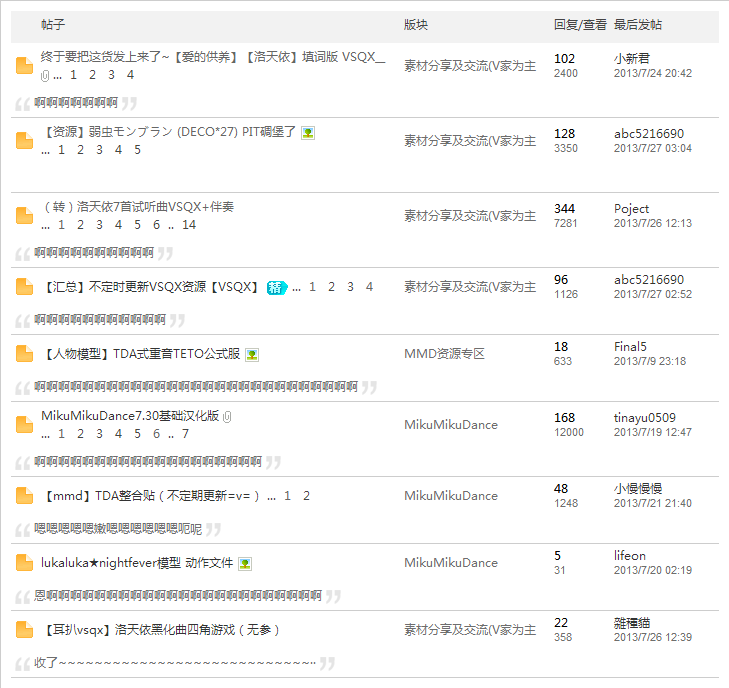Jump to last post dated 2013/7/19 12:47
Viewport: 729px width, 688px height.
click(653, 432)
